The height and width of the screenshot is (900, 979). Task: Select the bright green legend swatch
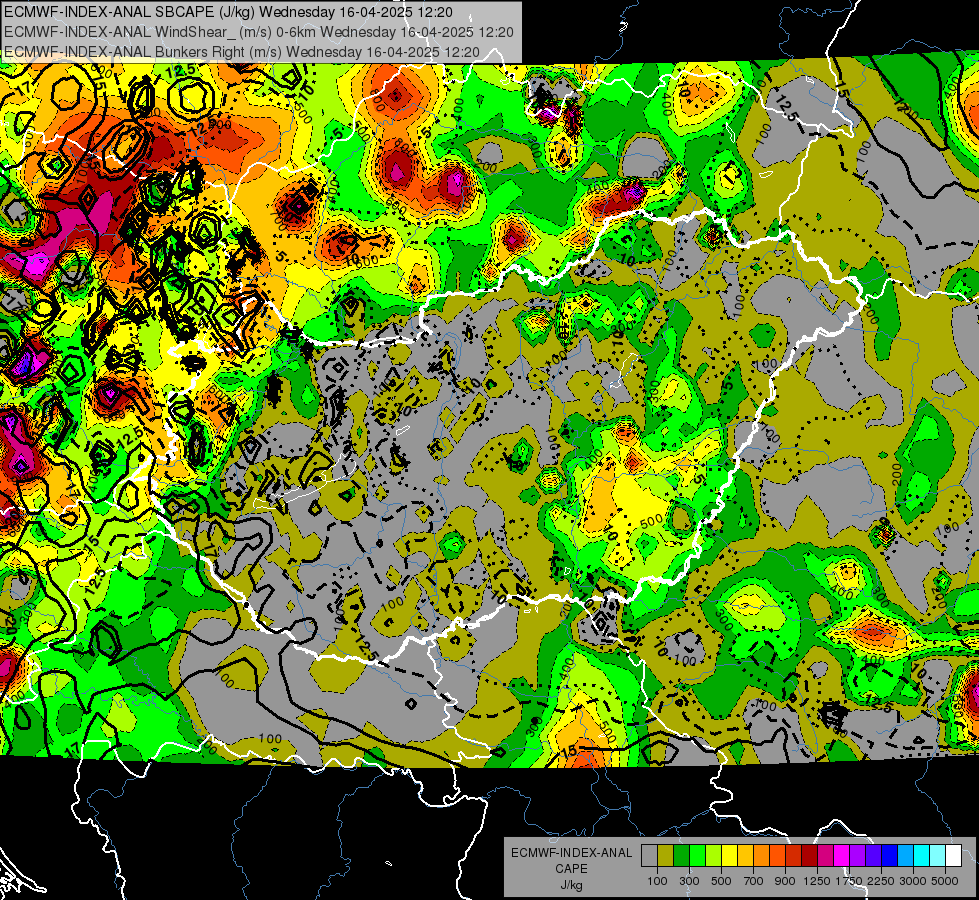(697, 856)
